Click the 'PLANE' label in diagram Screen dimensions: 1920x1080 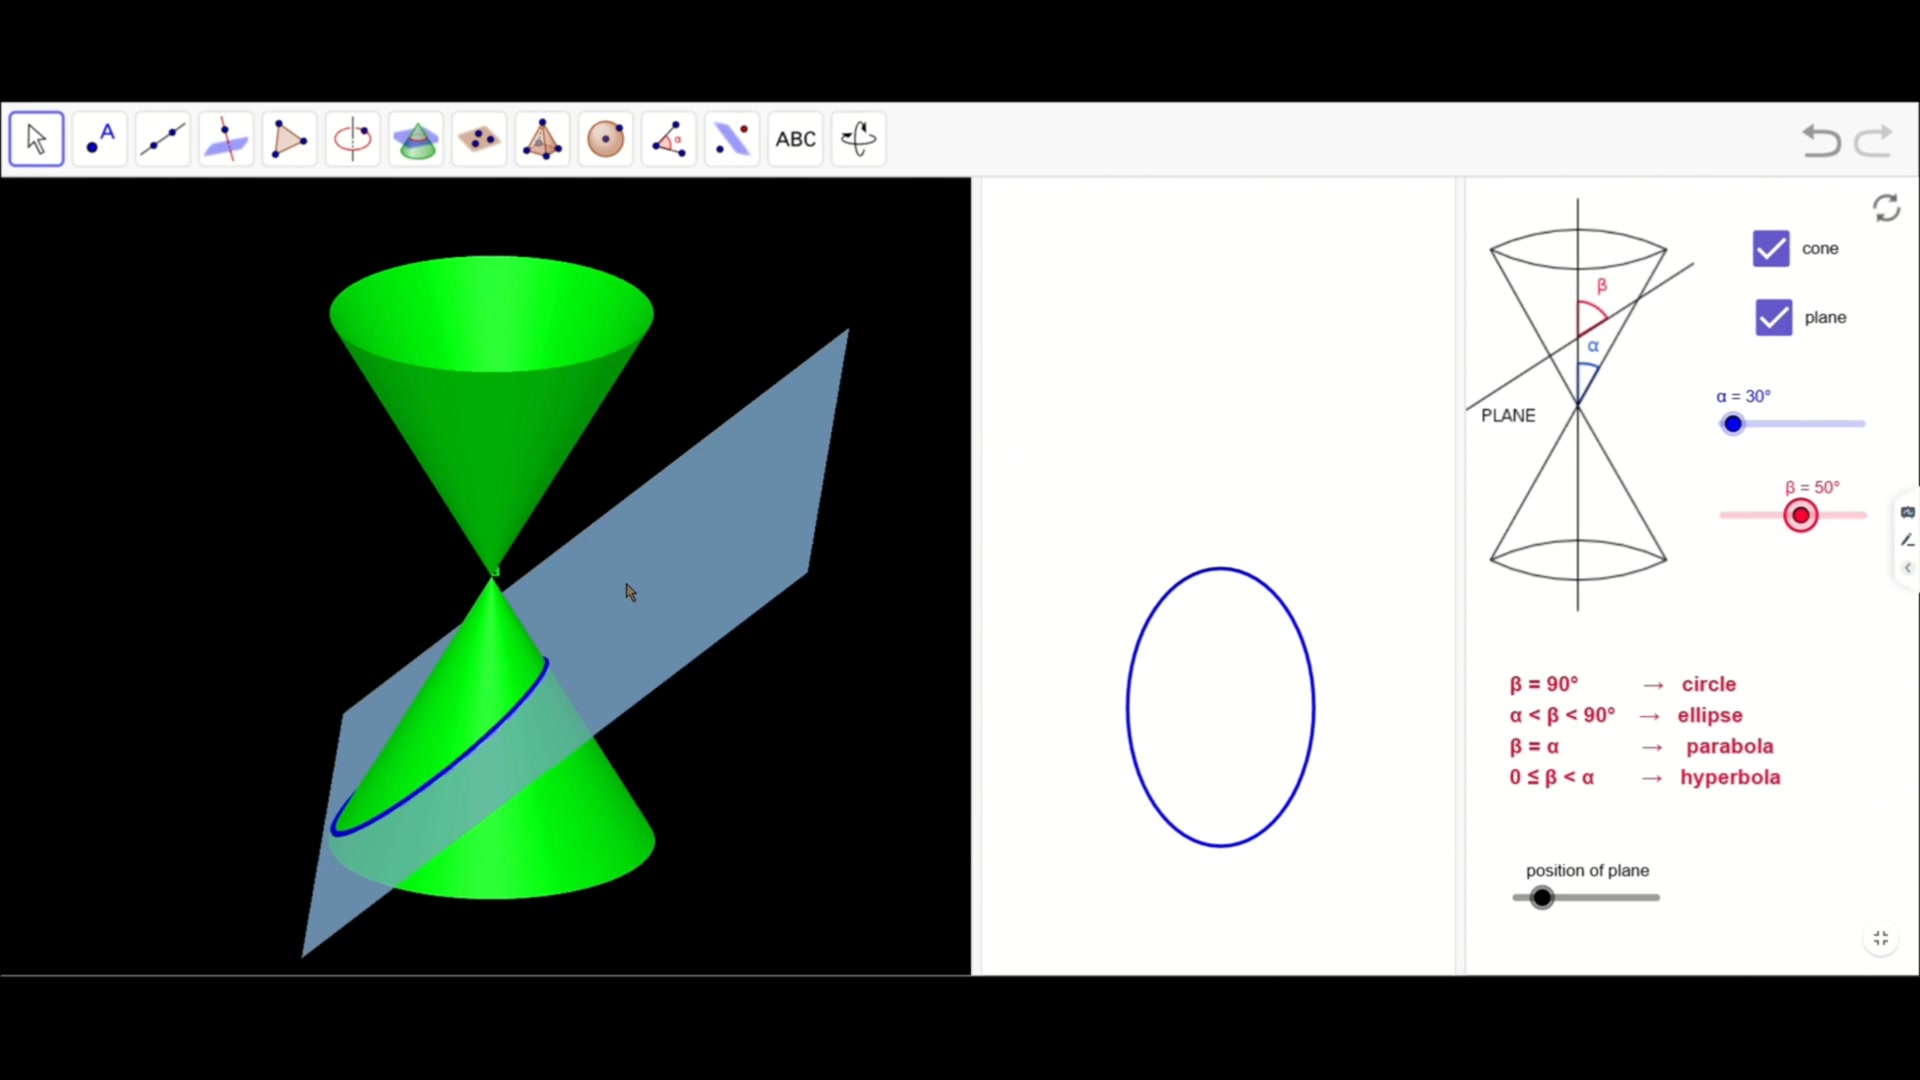(x=1508, y=415)
